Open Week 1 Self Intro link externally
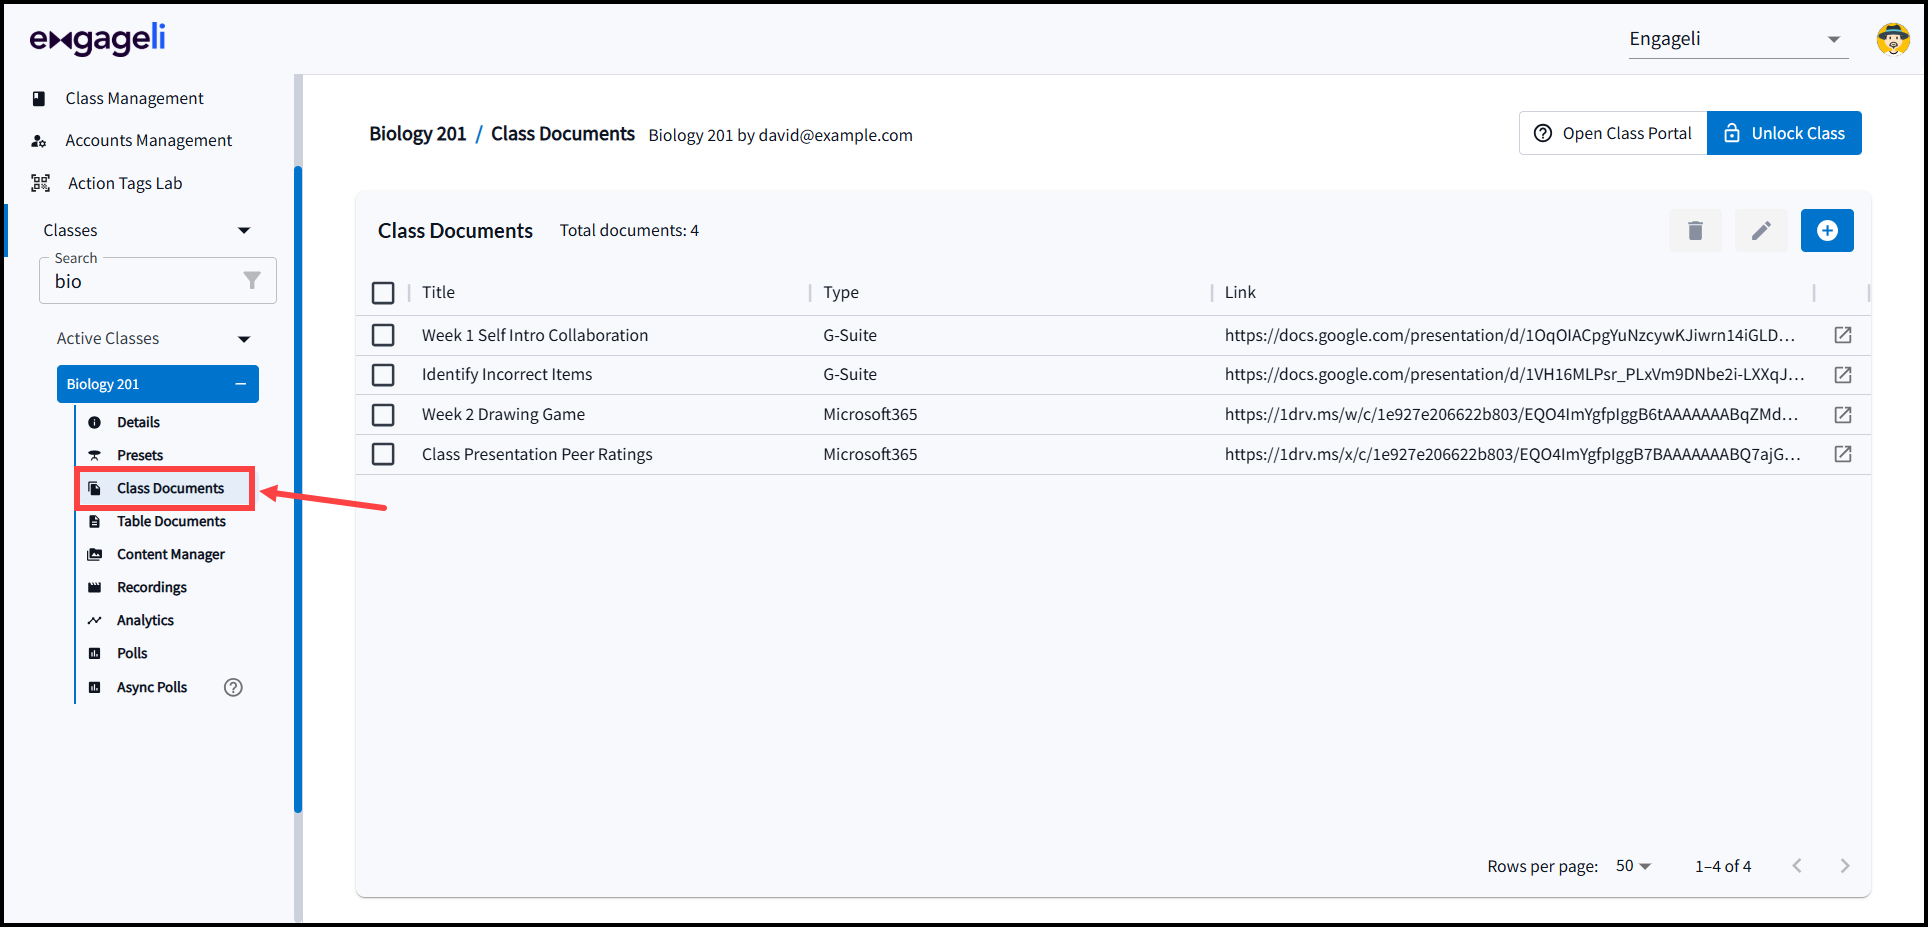Image resolution: width=1928 pixels, height=927 pixels. (x=1842, y=335)
